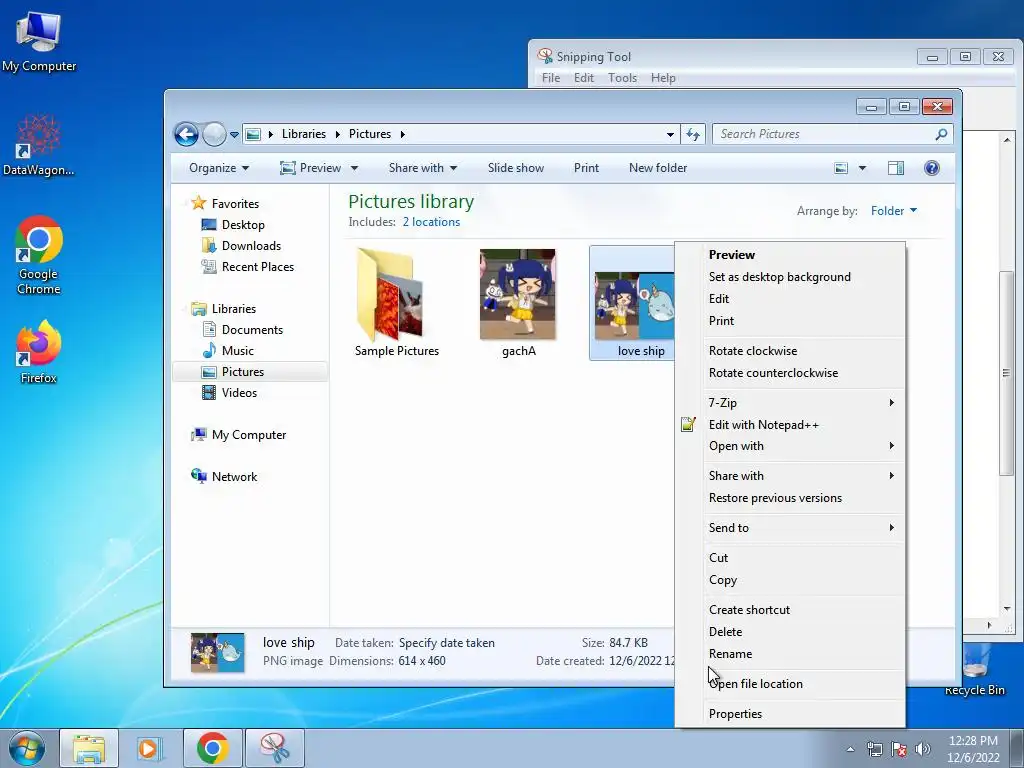Choose Edit in the context menu
Viewport: 1024px width, 768px height.
click(790, 299)
